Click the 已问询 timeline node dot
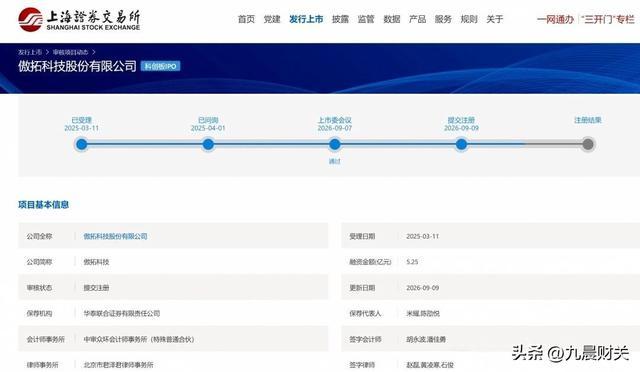The height and width of the screenshot is (372, 640). [208, 144]
